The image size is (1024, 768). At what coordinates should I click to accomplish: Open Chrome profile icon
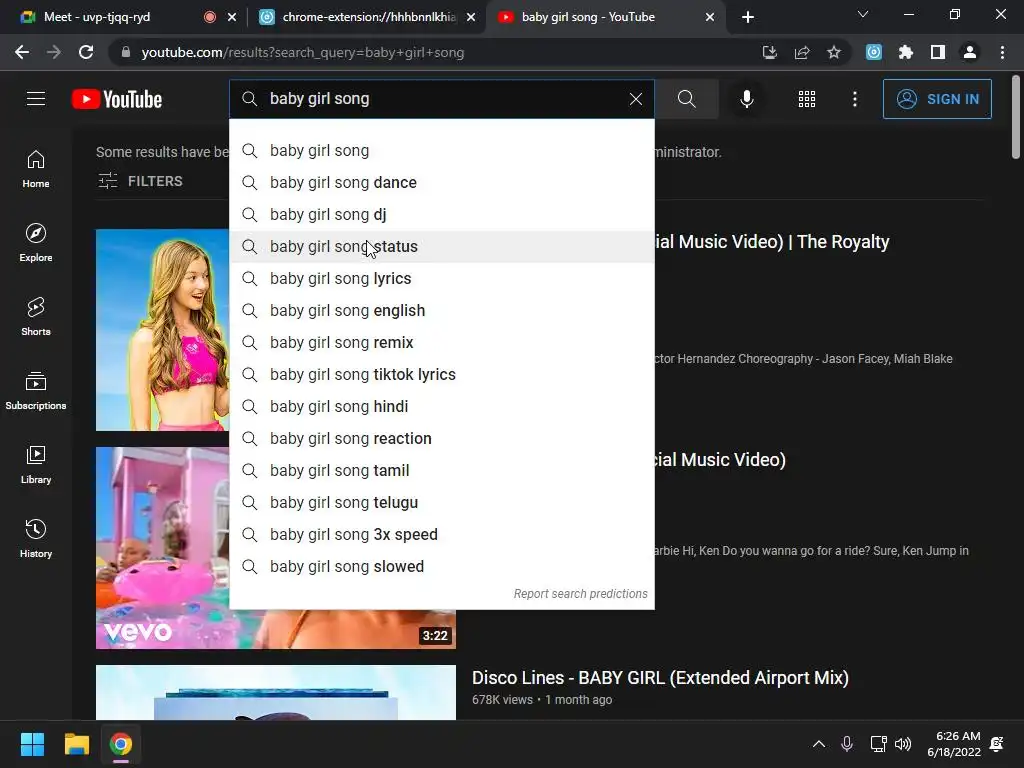coord(970,52)
